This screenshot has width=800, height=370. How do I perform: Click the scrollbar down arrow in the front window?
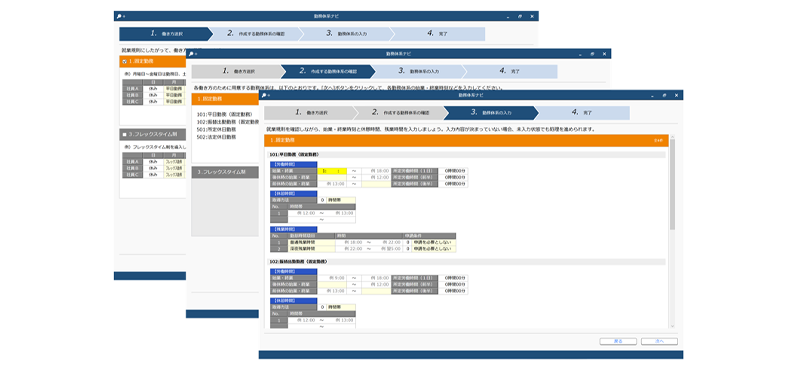click(672, 326)
